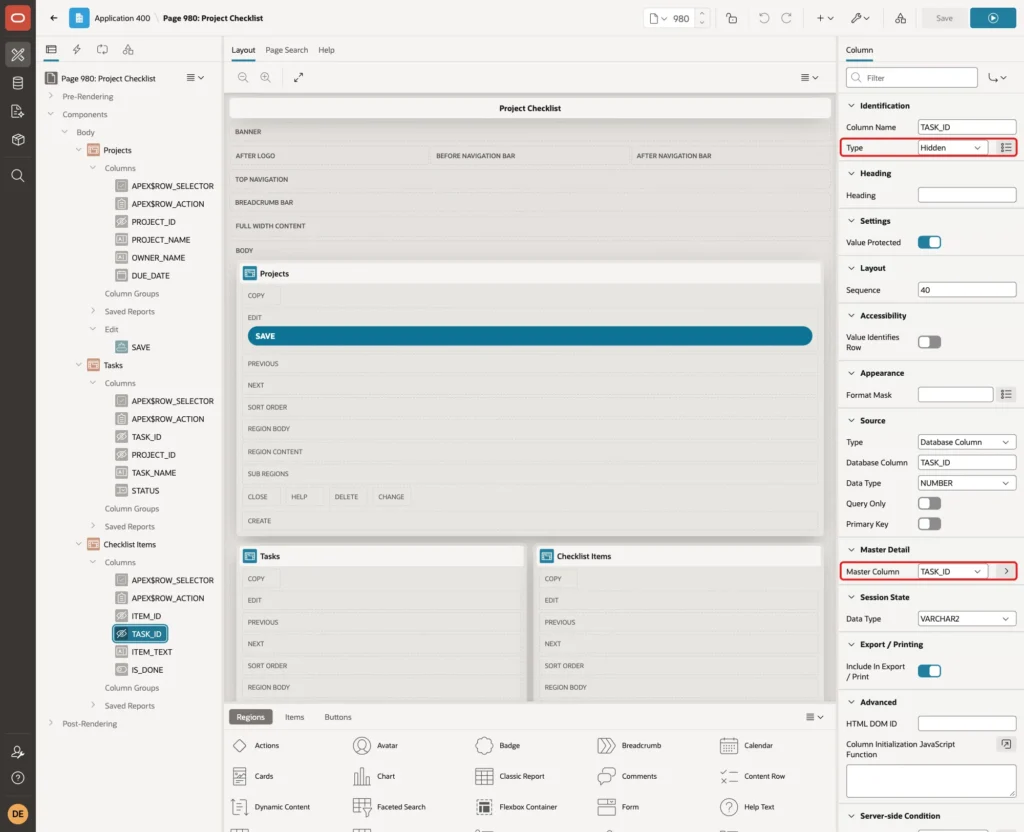
Task: Collapse the Checklist Items region node
Action: pos(79,544)
